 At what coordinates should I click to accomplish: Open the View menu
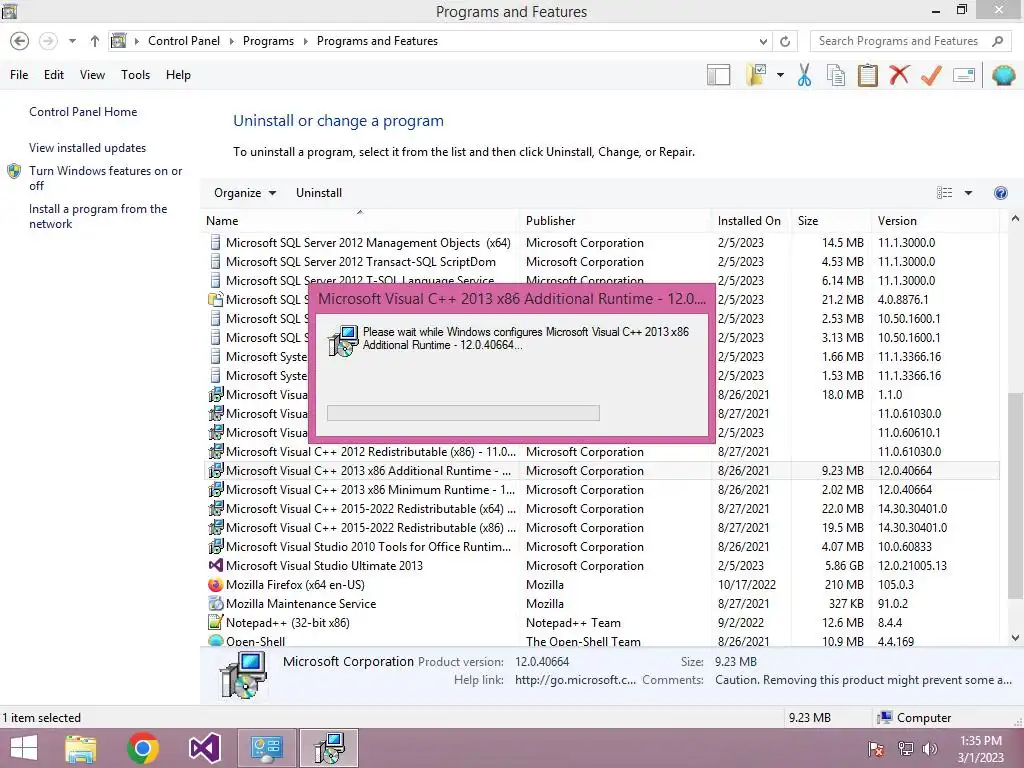(x=92, y=75)
